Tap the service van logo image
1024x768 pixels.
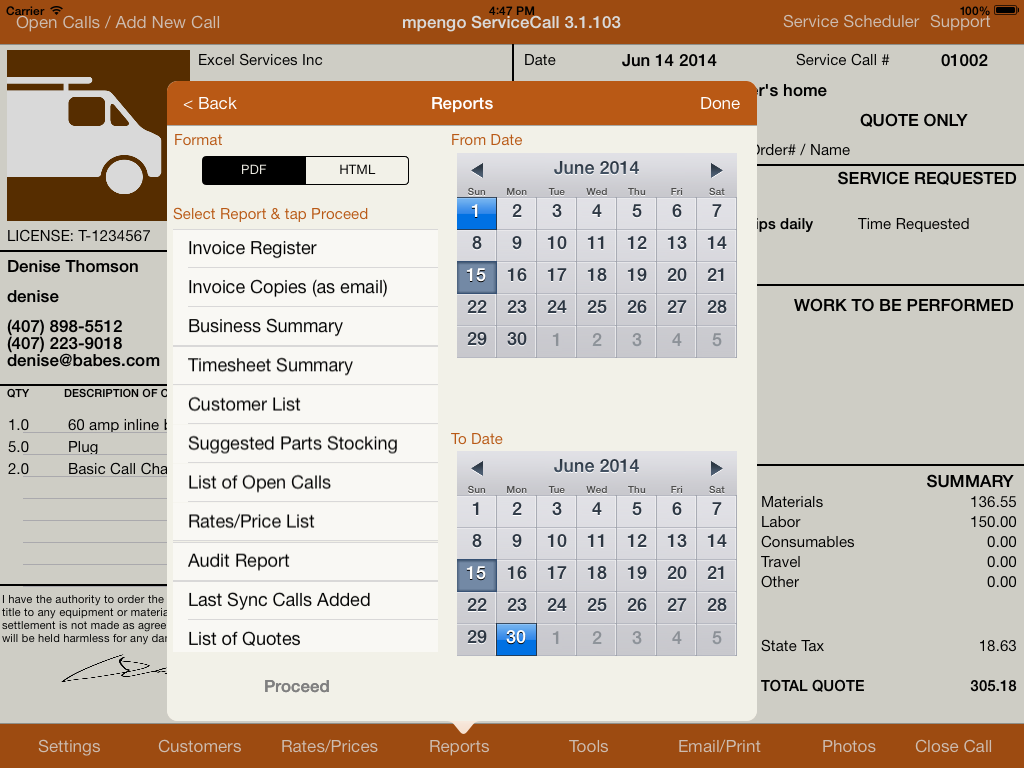tap(84, 135)
